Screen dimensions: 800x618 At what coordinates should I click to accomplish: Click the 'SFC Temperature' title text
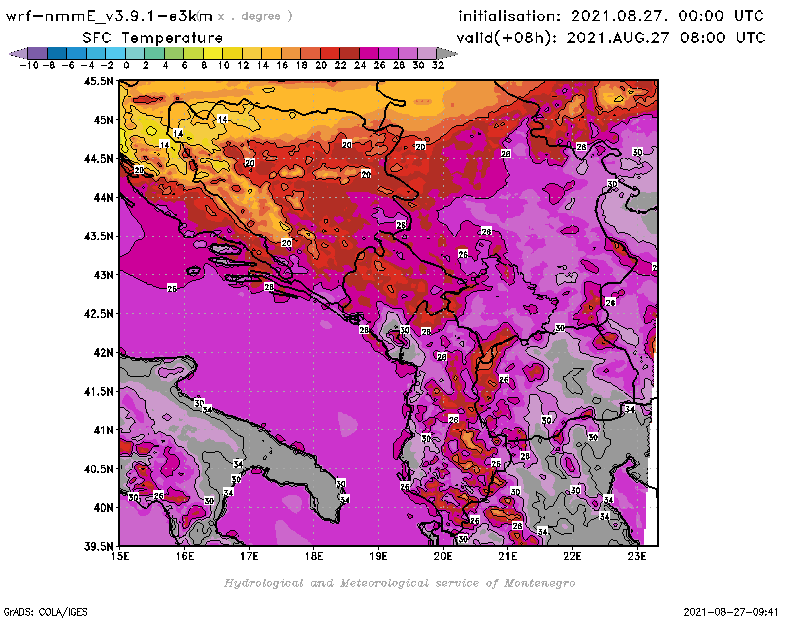point(153,38)
